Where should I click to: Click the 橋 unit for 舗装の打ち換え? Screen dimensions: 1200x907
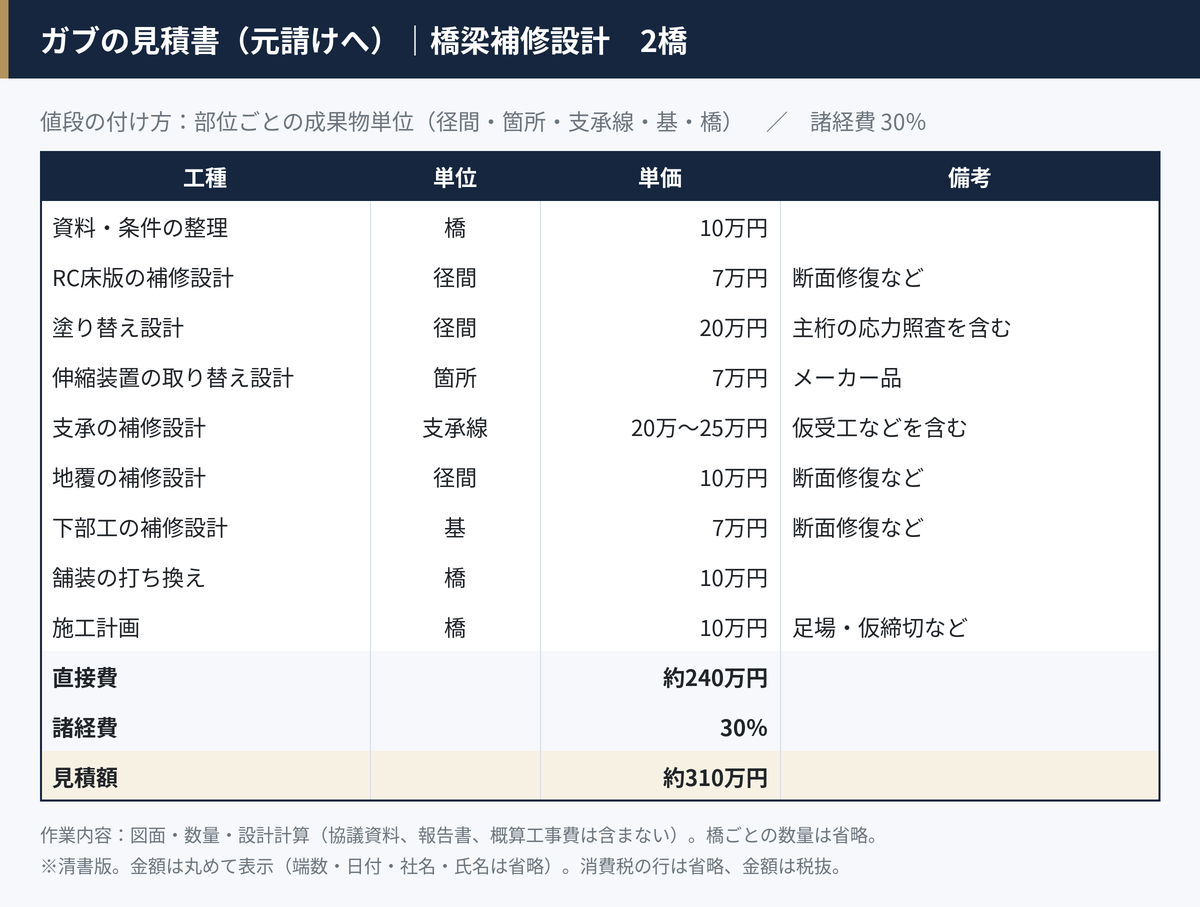click(x=455, y=578)
